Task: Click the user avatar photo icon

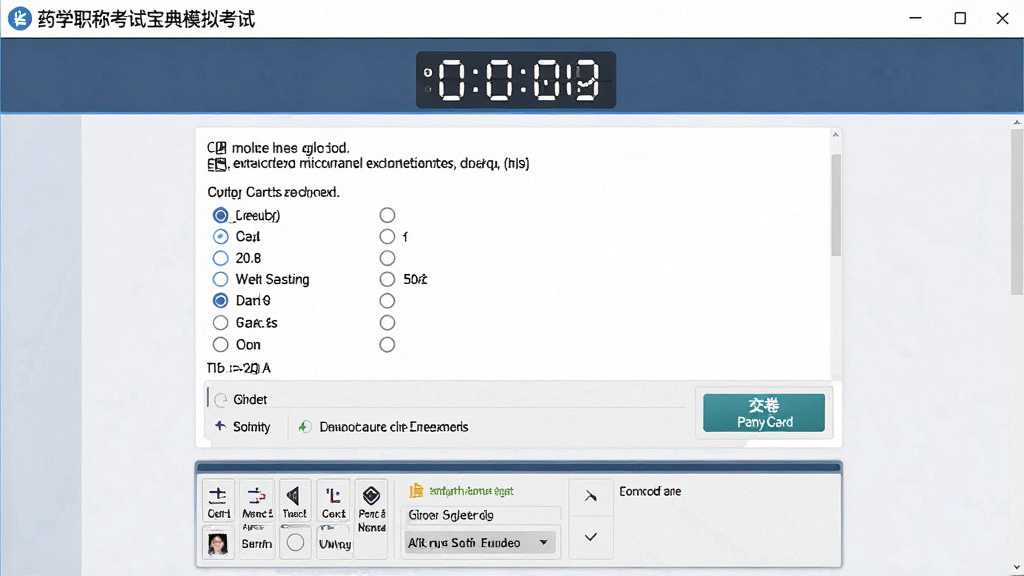Action: pyautogui.click(x=217, y=543)
